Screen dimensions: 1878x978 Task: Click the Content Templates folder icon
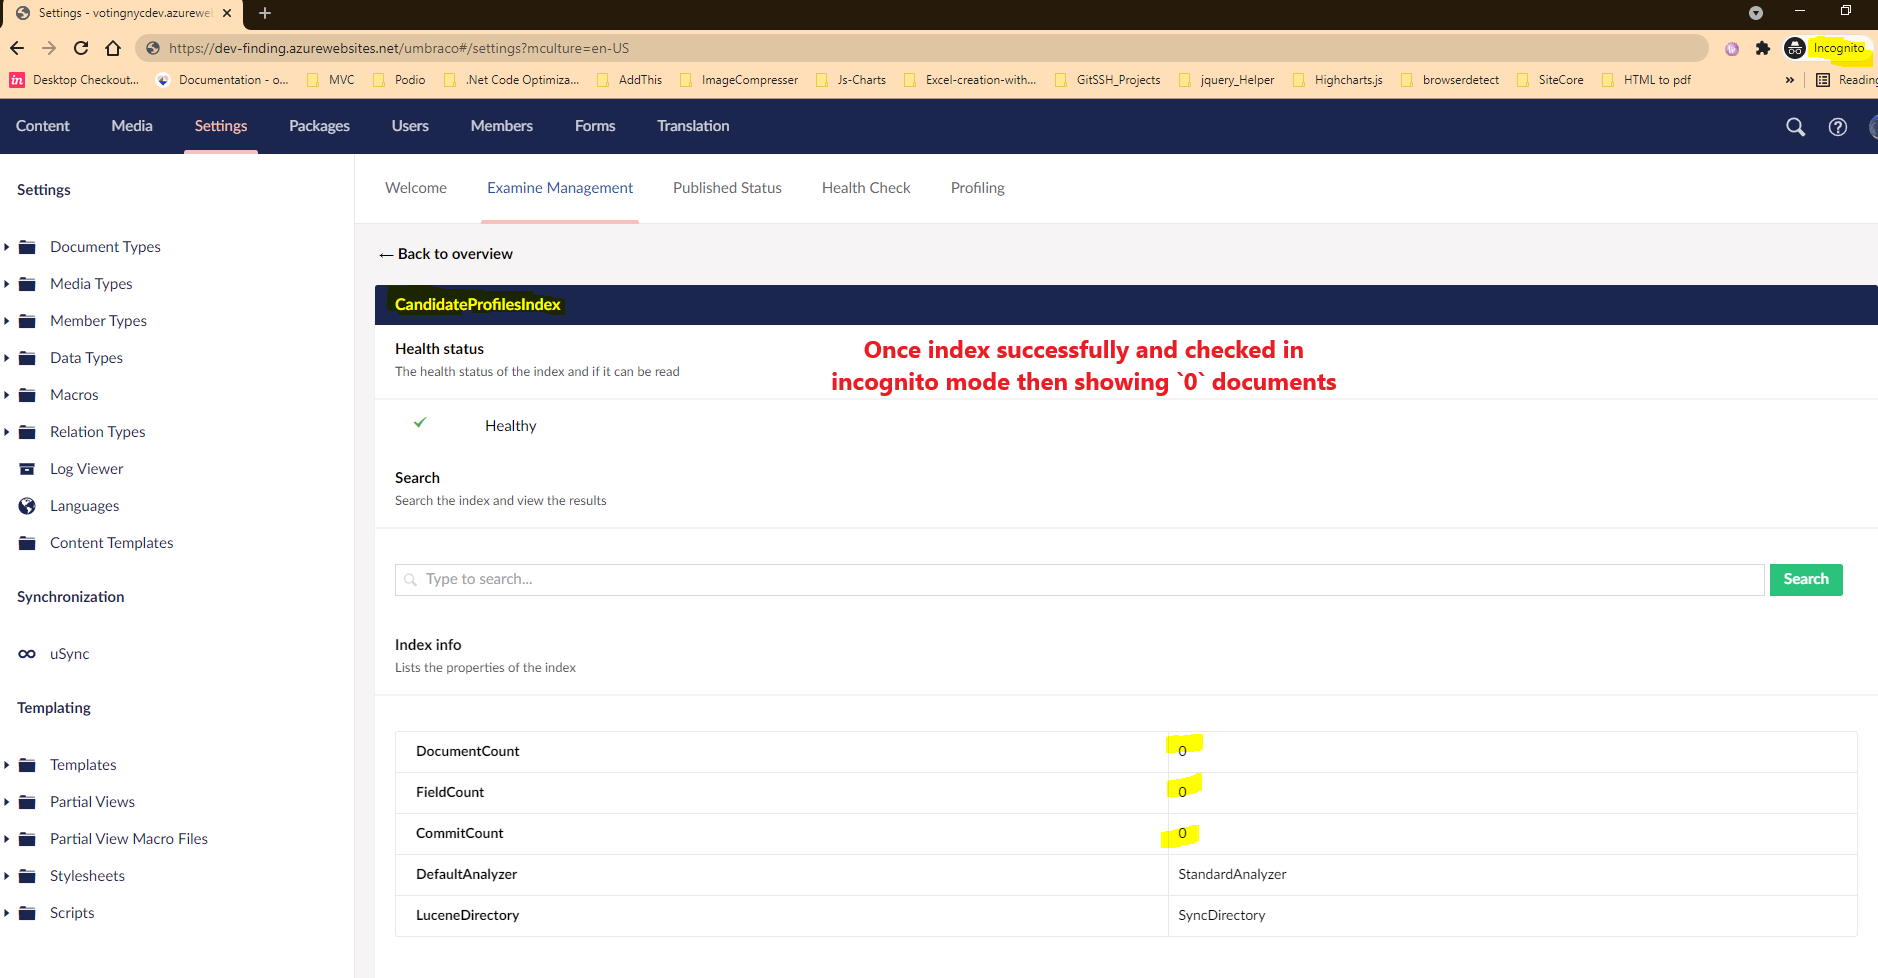(x=27, y=542)
